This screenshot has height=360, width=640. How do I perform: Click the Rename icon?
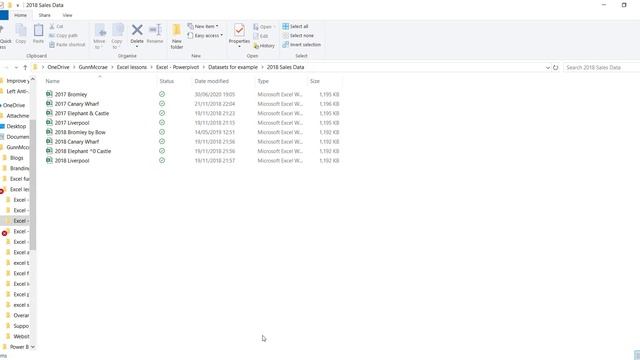click(155, 30)
